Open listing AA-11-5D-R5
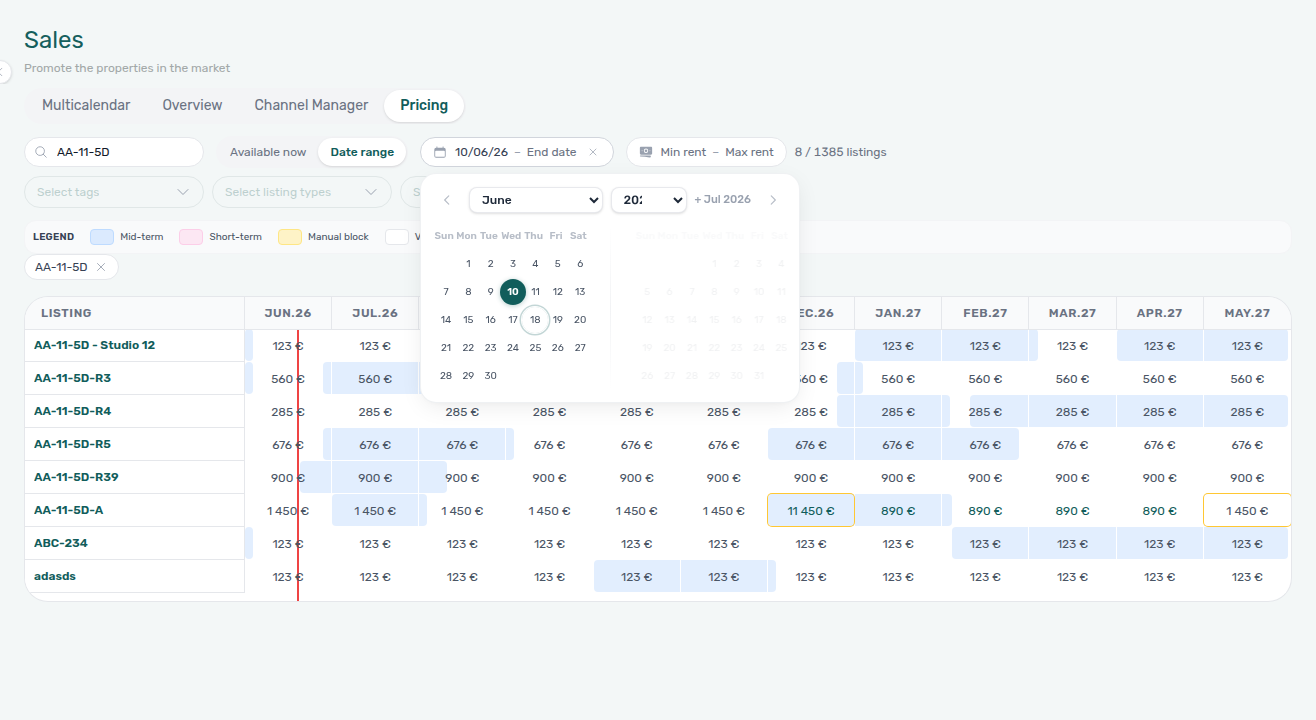1316x720 pixels. click(73, 444)
